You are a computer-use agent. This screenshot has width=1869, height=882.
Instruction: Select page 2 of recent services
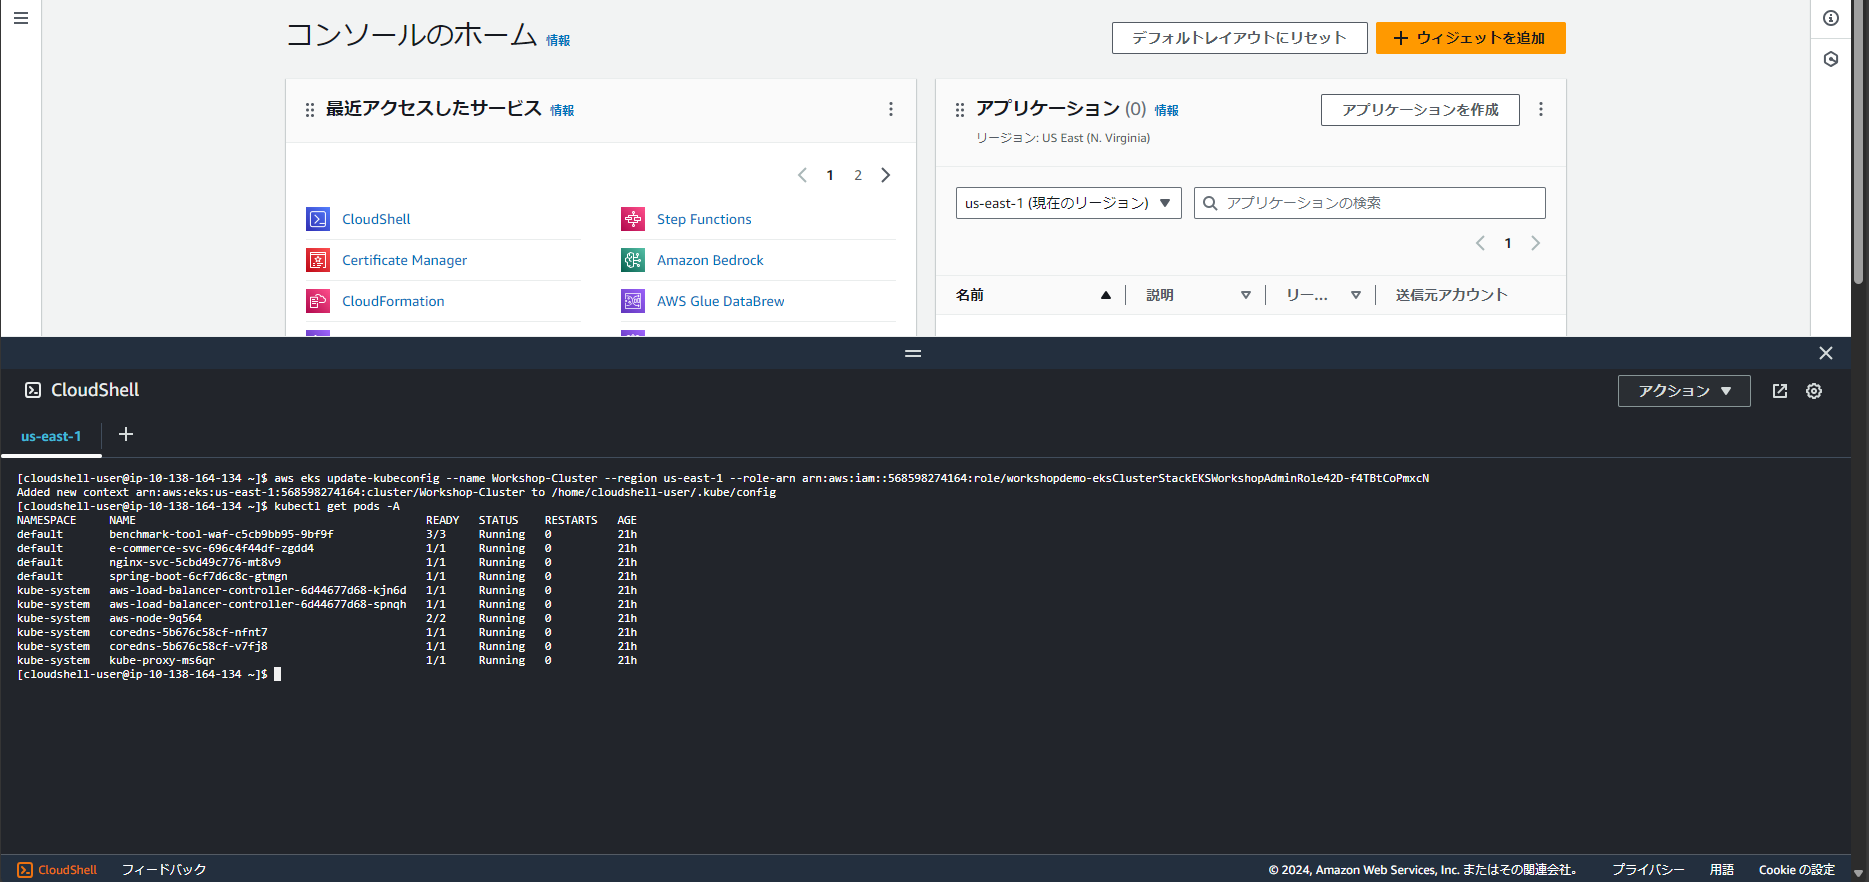tap(858, 175)
